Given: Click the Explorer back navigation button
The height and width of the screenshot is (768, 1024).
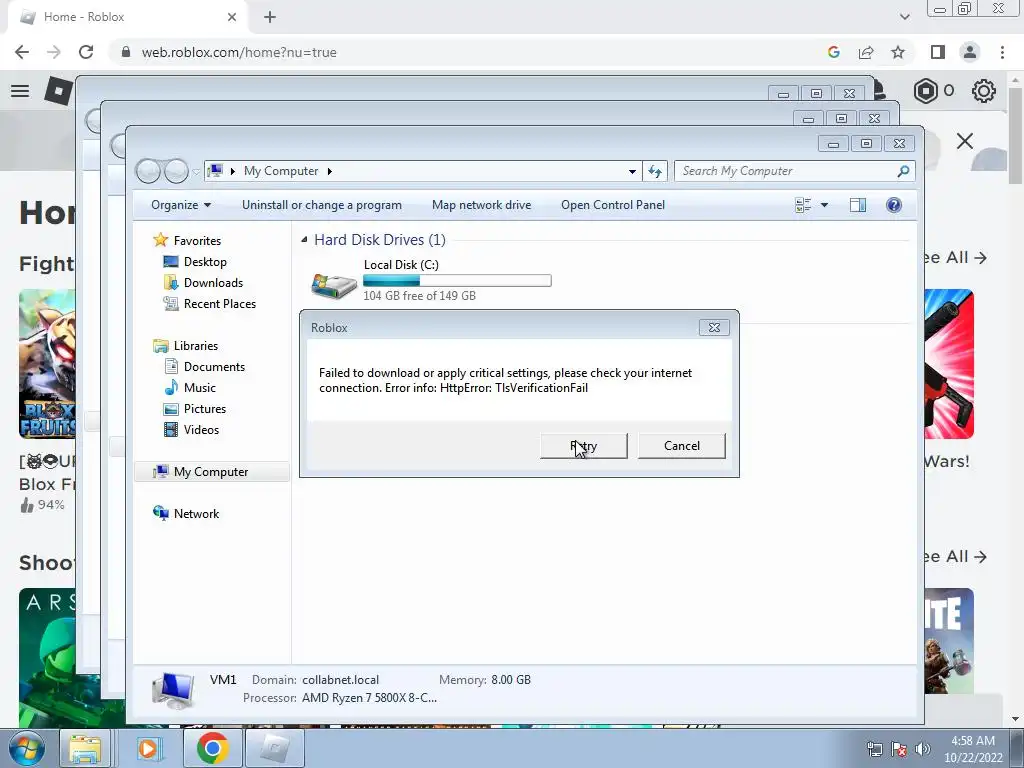Looking at the screenshot, I should tap(148, 171).
